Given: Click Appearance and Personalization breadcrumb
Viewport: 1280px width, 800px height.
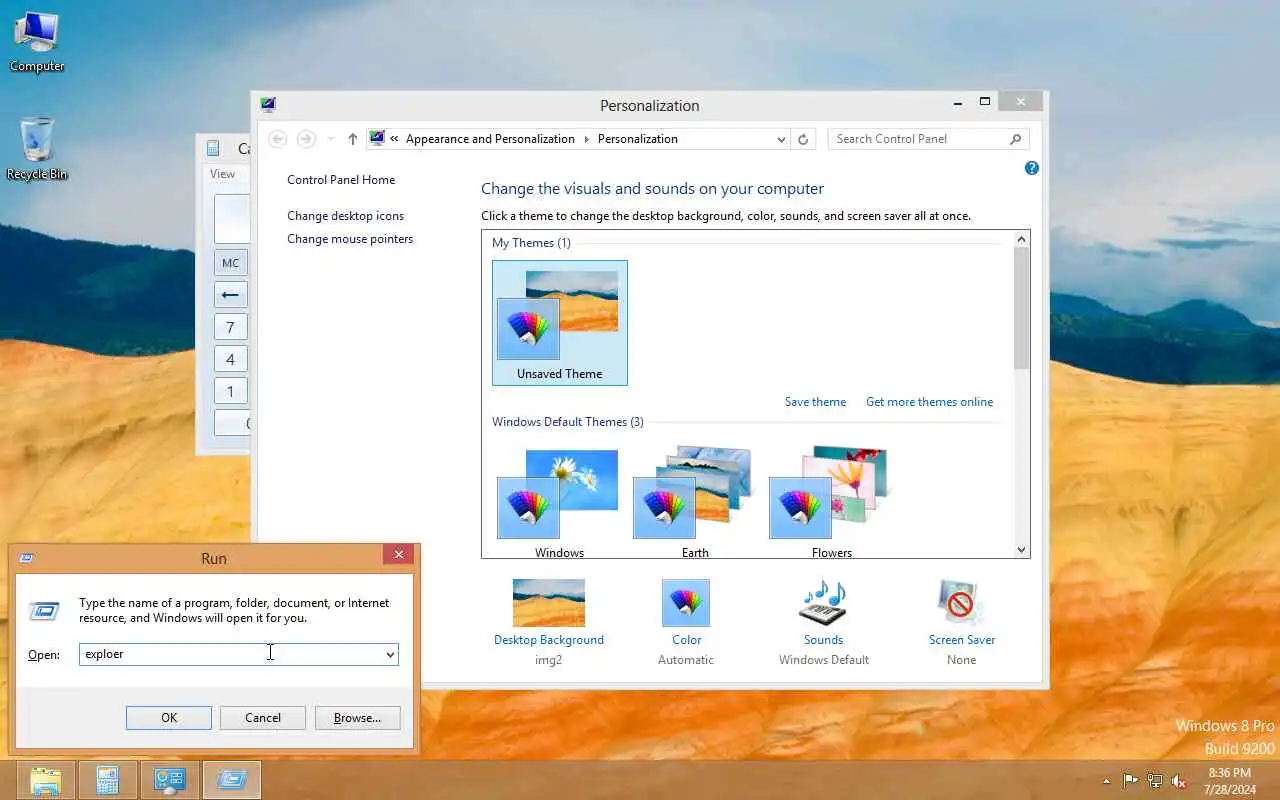Looking at the screenshot, I should (x=490, y=139).
